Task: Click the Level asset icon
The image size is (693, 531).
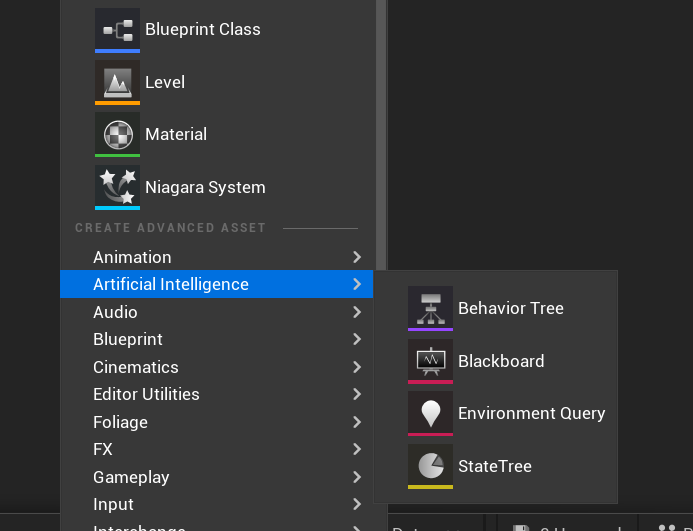Action: point(117,82)
